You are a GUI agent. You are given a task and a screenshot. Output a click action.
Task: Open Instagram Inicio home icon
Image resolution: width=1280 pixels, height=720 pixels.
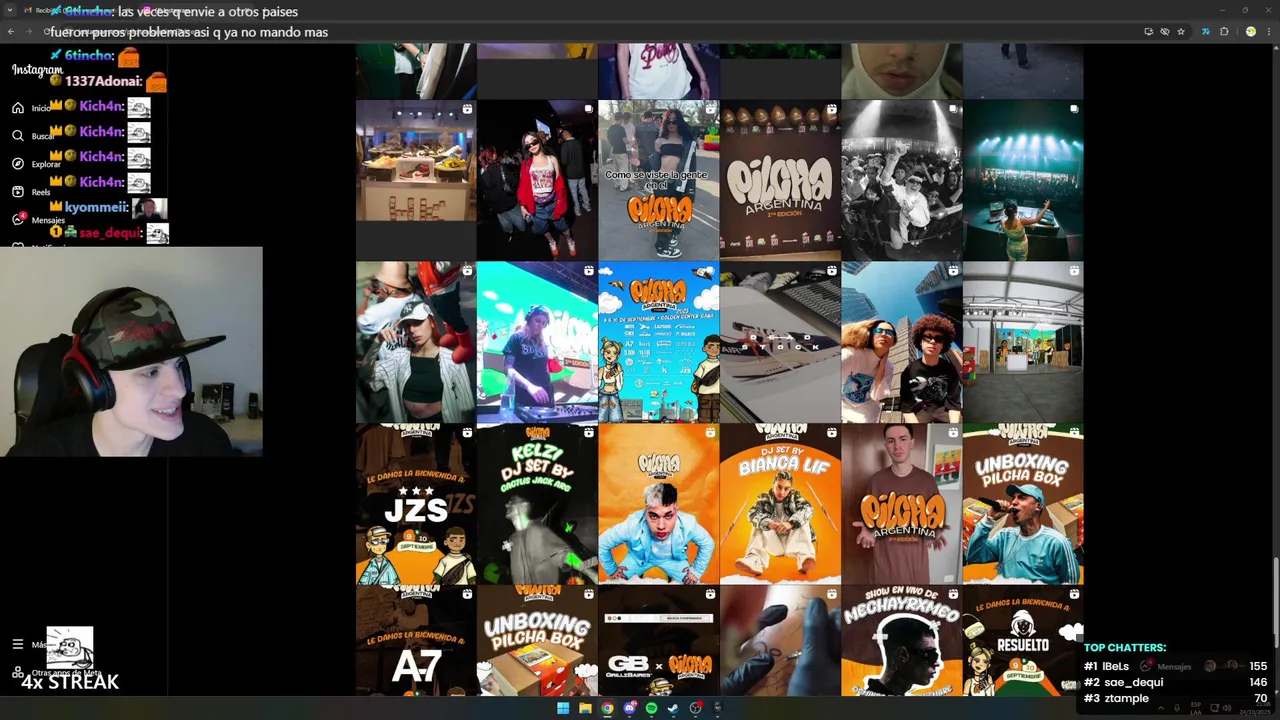(18, 108)
